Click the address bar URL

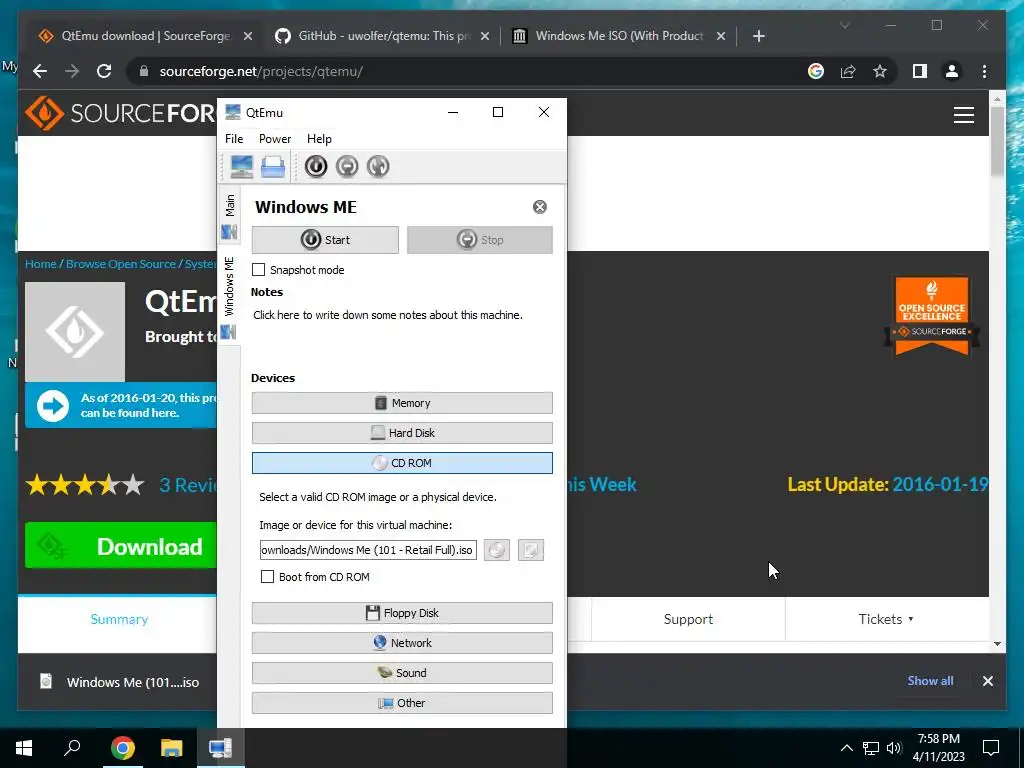(x=261, y=71)
